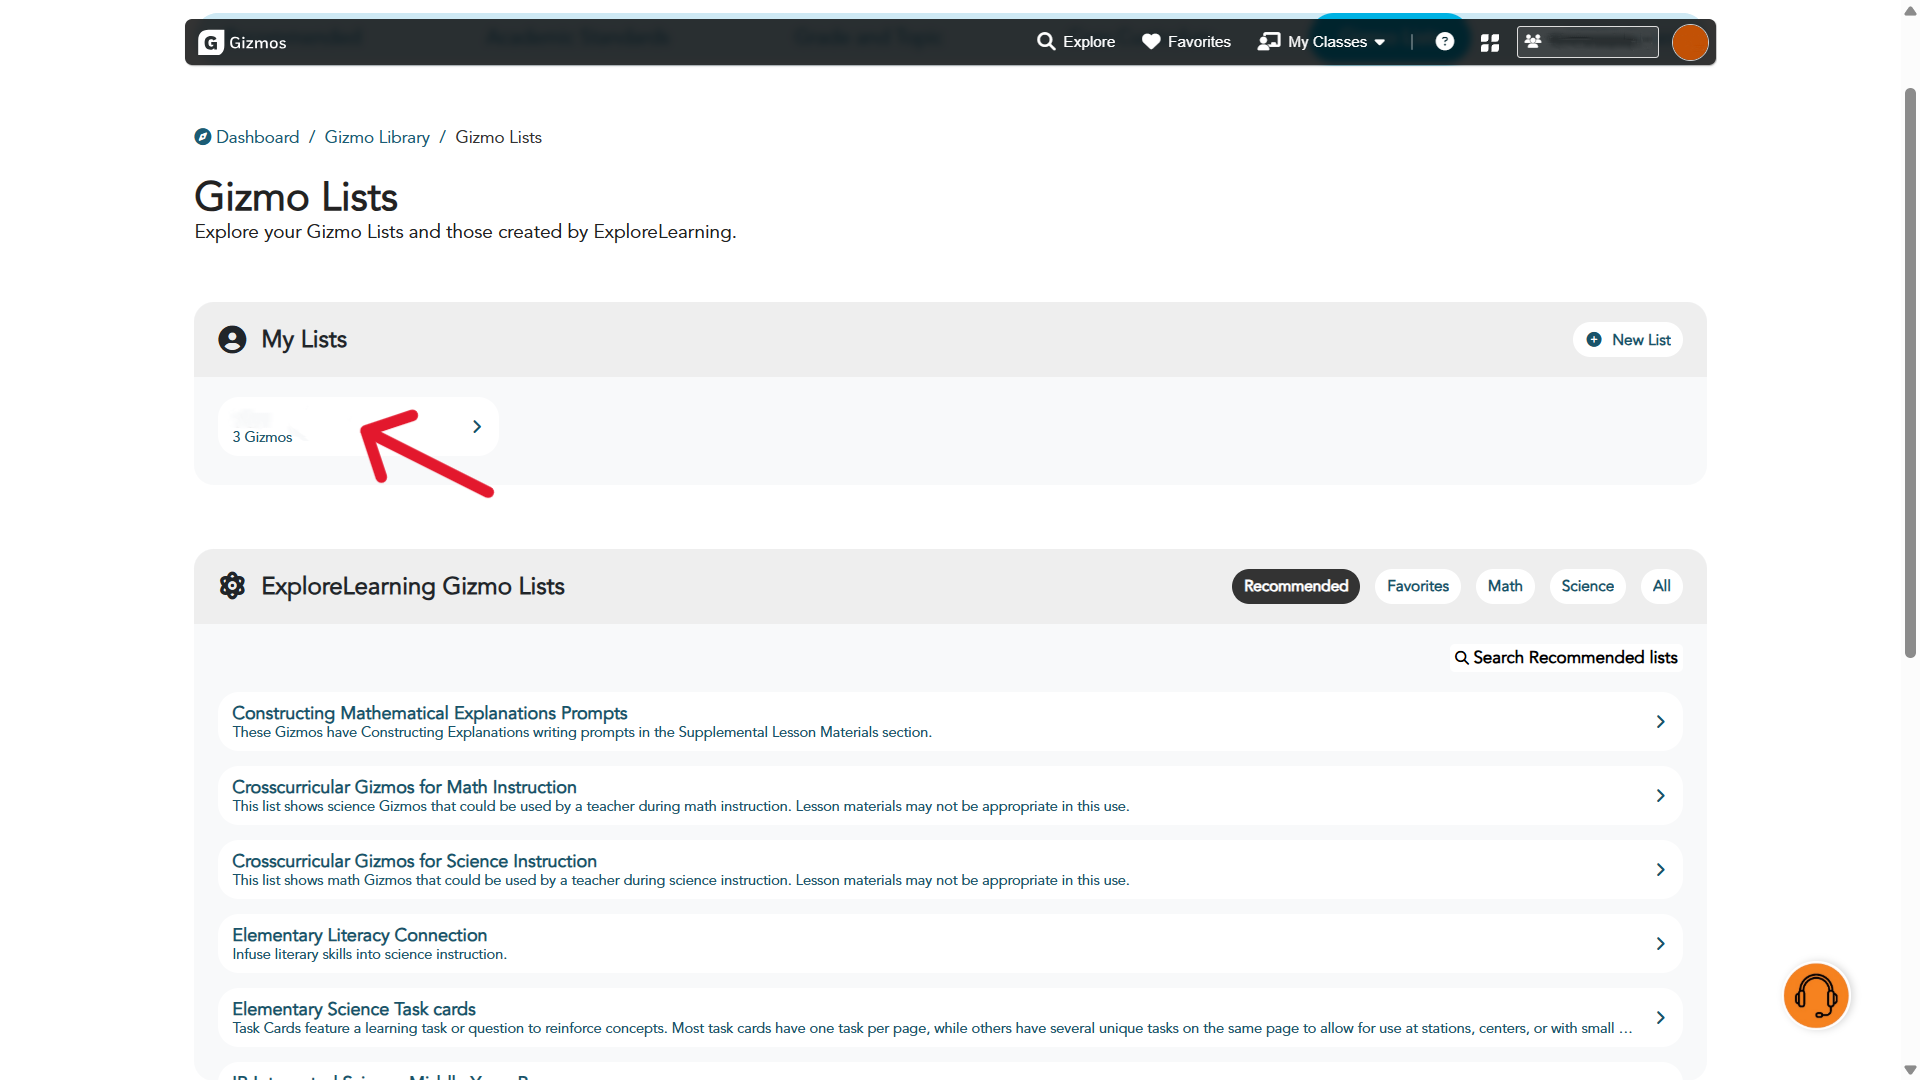This screenshot has height=1080, width=1920.
Task: Click the orange user avatar circle
Action: 1690,42
